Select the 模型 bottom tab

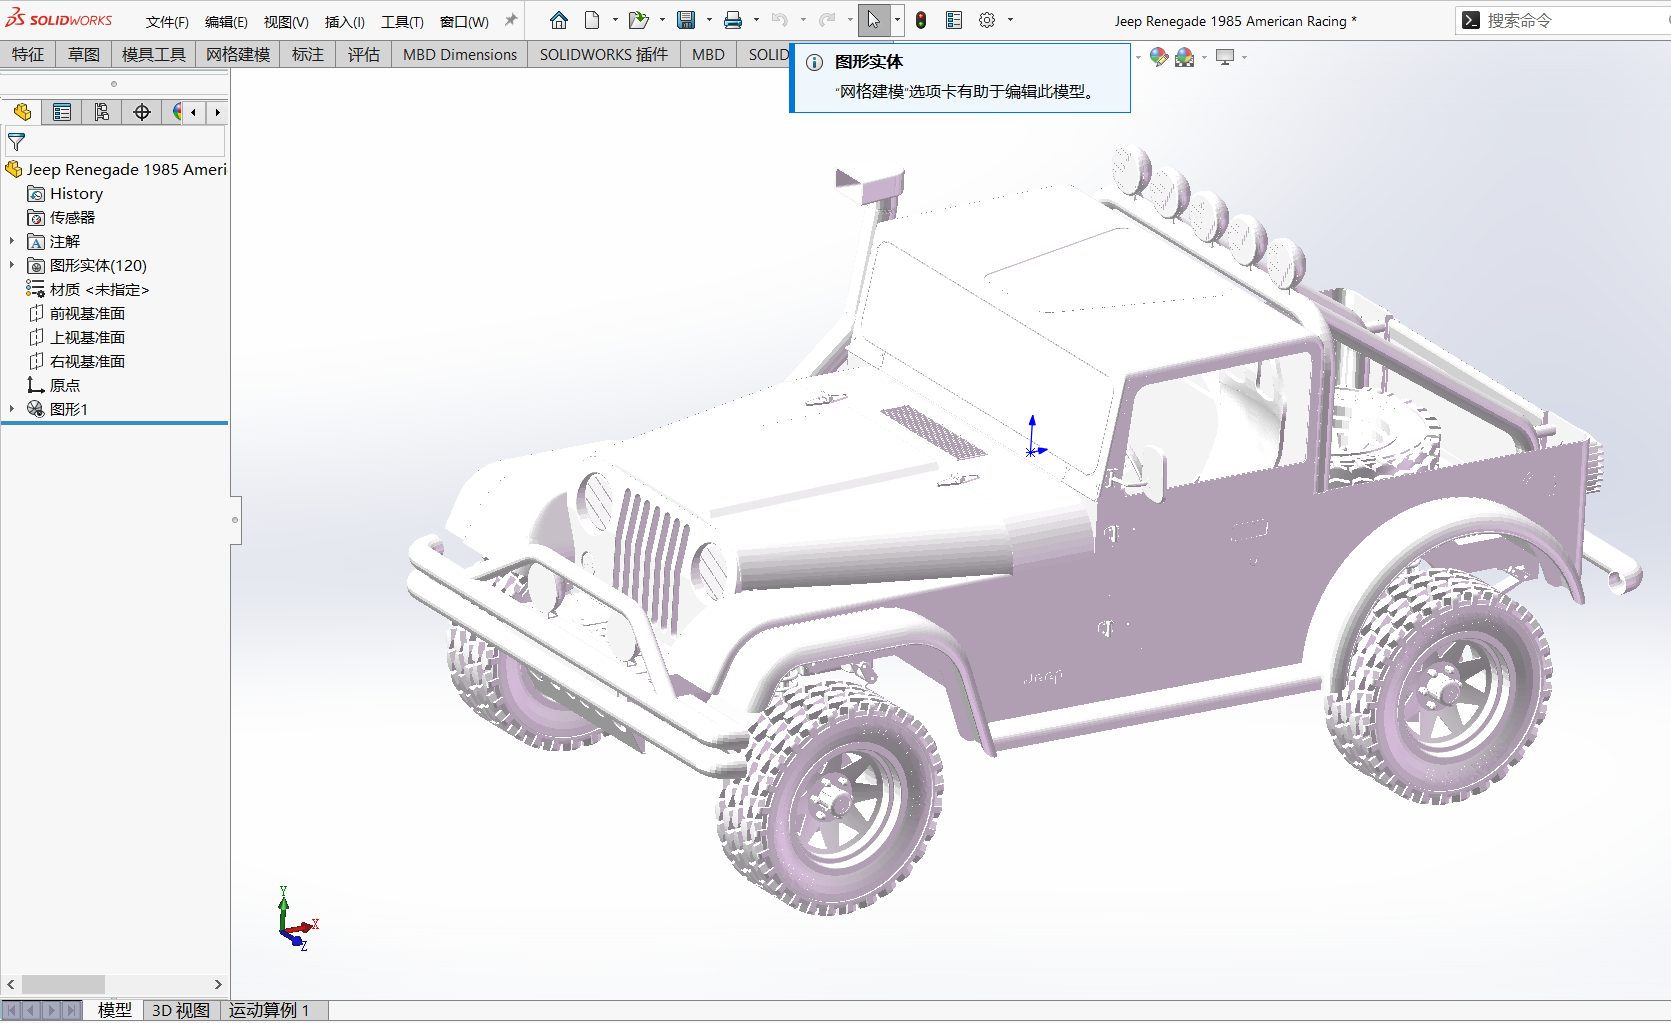(x=114, y=1010)
